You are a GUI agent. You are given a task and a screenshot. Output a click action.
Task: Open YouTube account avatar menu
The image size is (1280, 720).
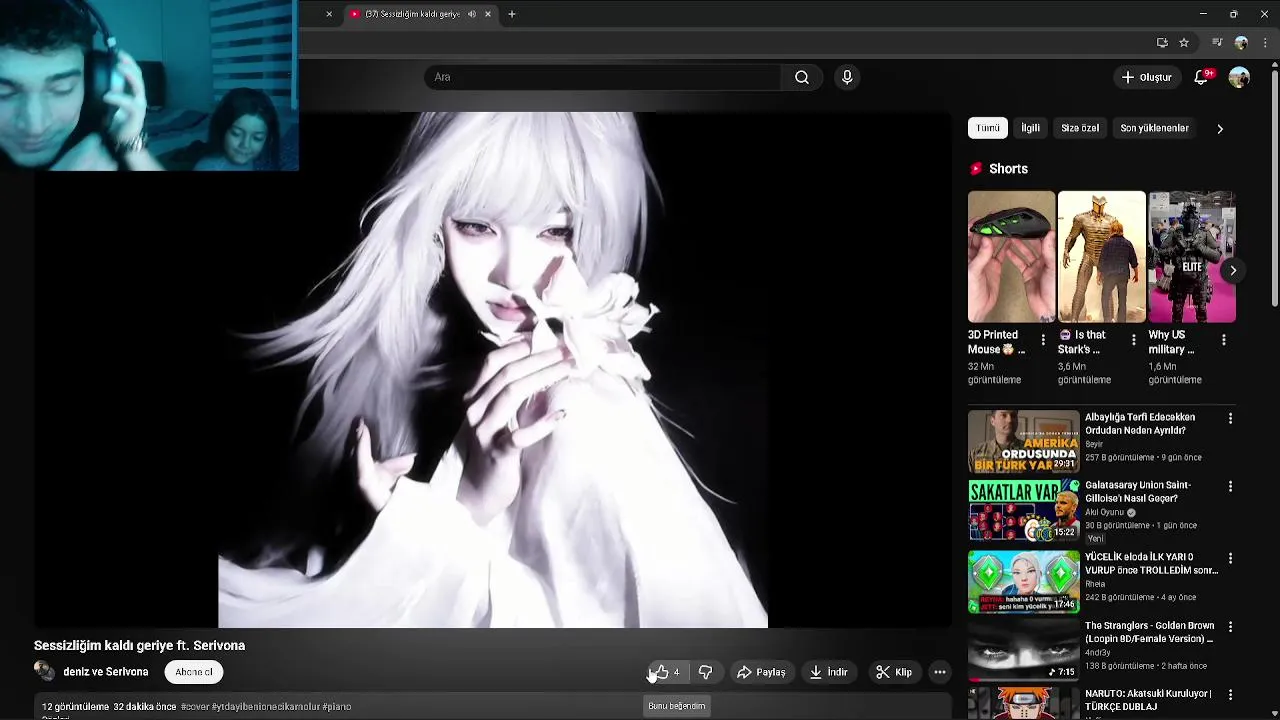[x=1239, y=77]
